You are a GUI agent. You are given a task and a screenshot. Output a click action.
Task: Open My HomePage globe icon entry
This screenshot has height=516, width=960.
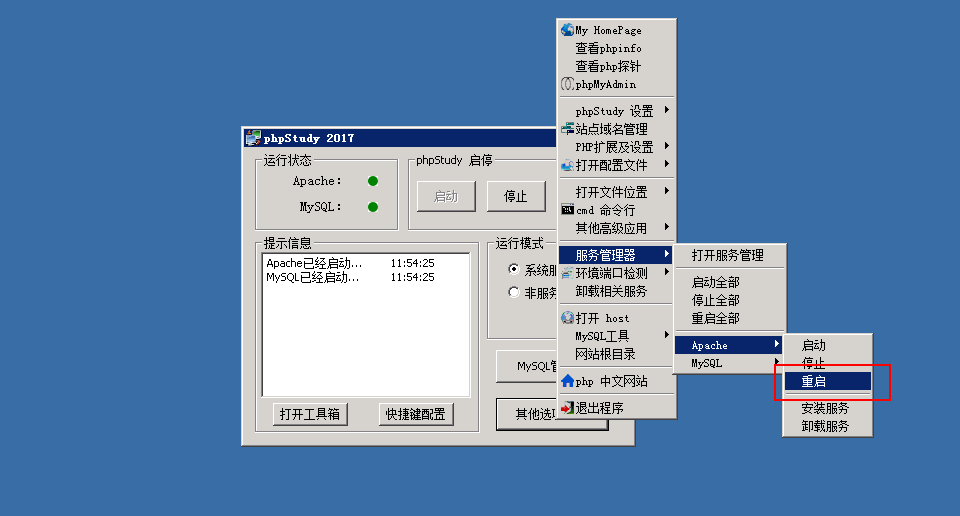pyautogui.click(x=567, y=30)
